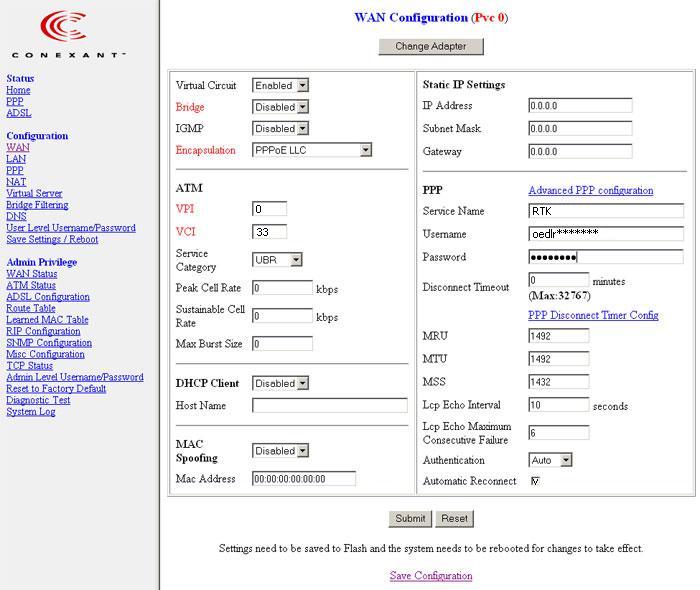Open Virtual Server page
Image resolution: width=700 pixels, height=590 pixels.
click(x=34, y=194)
